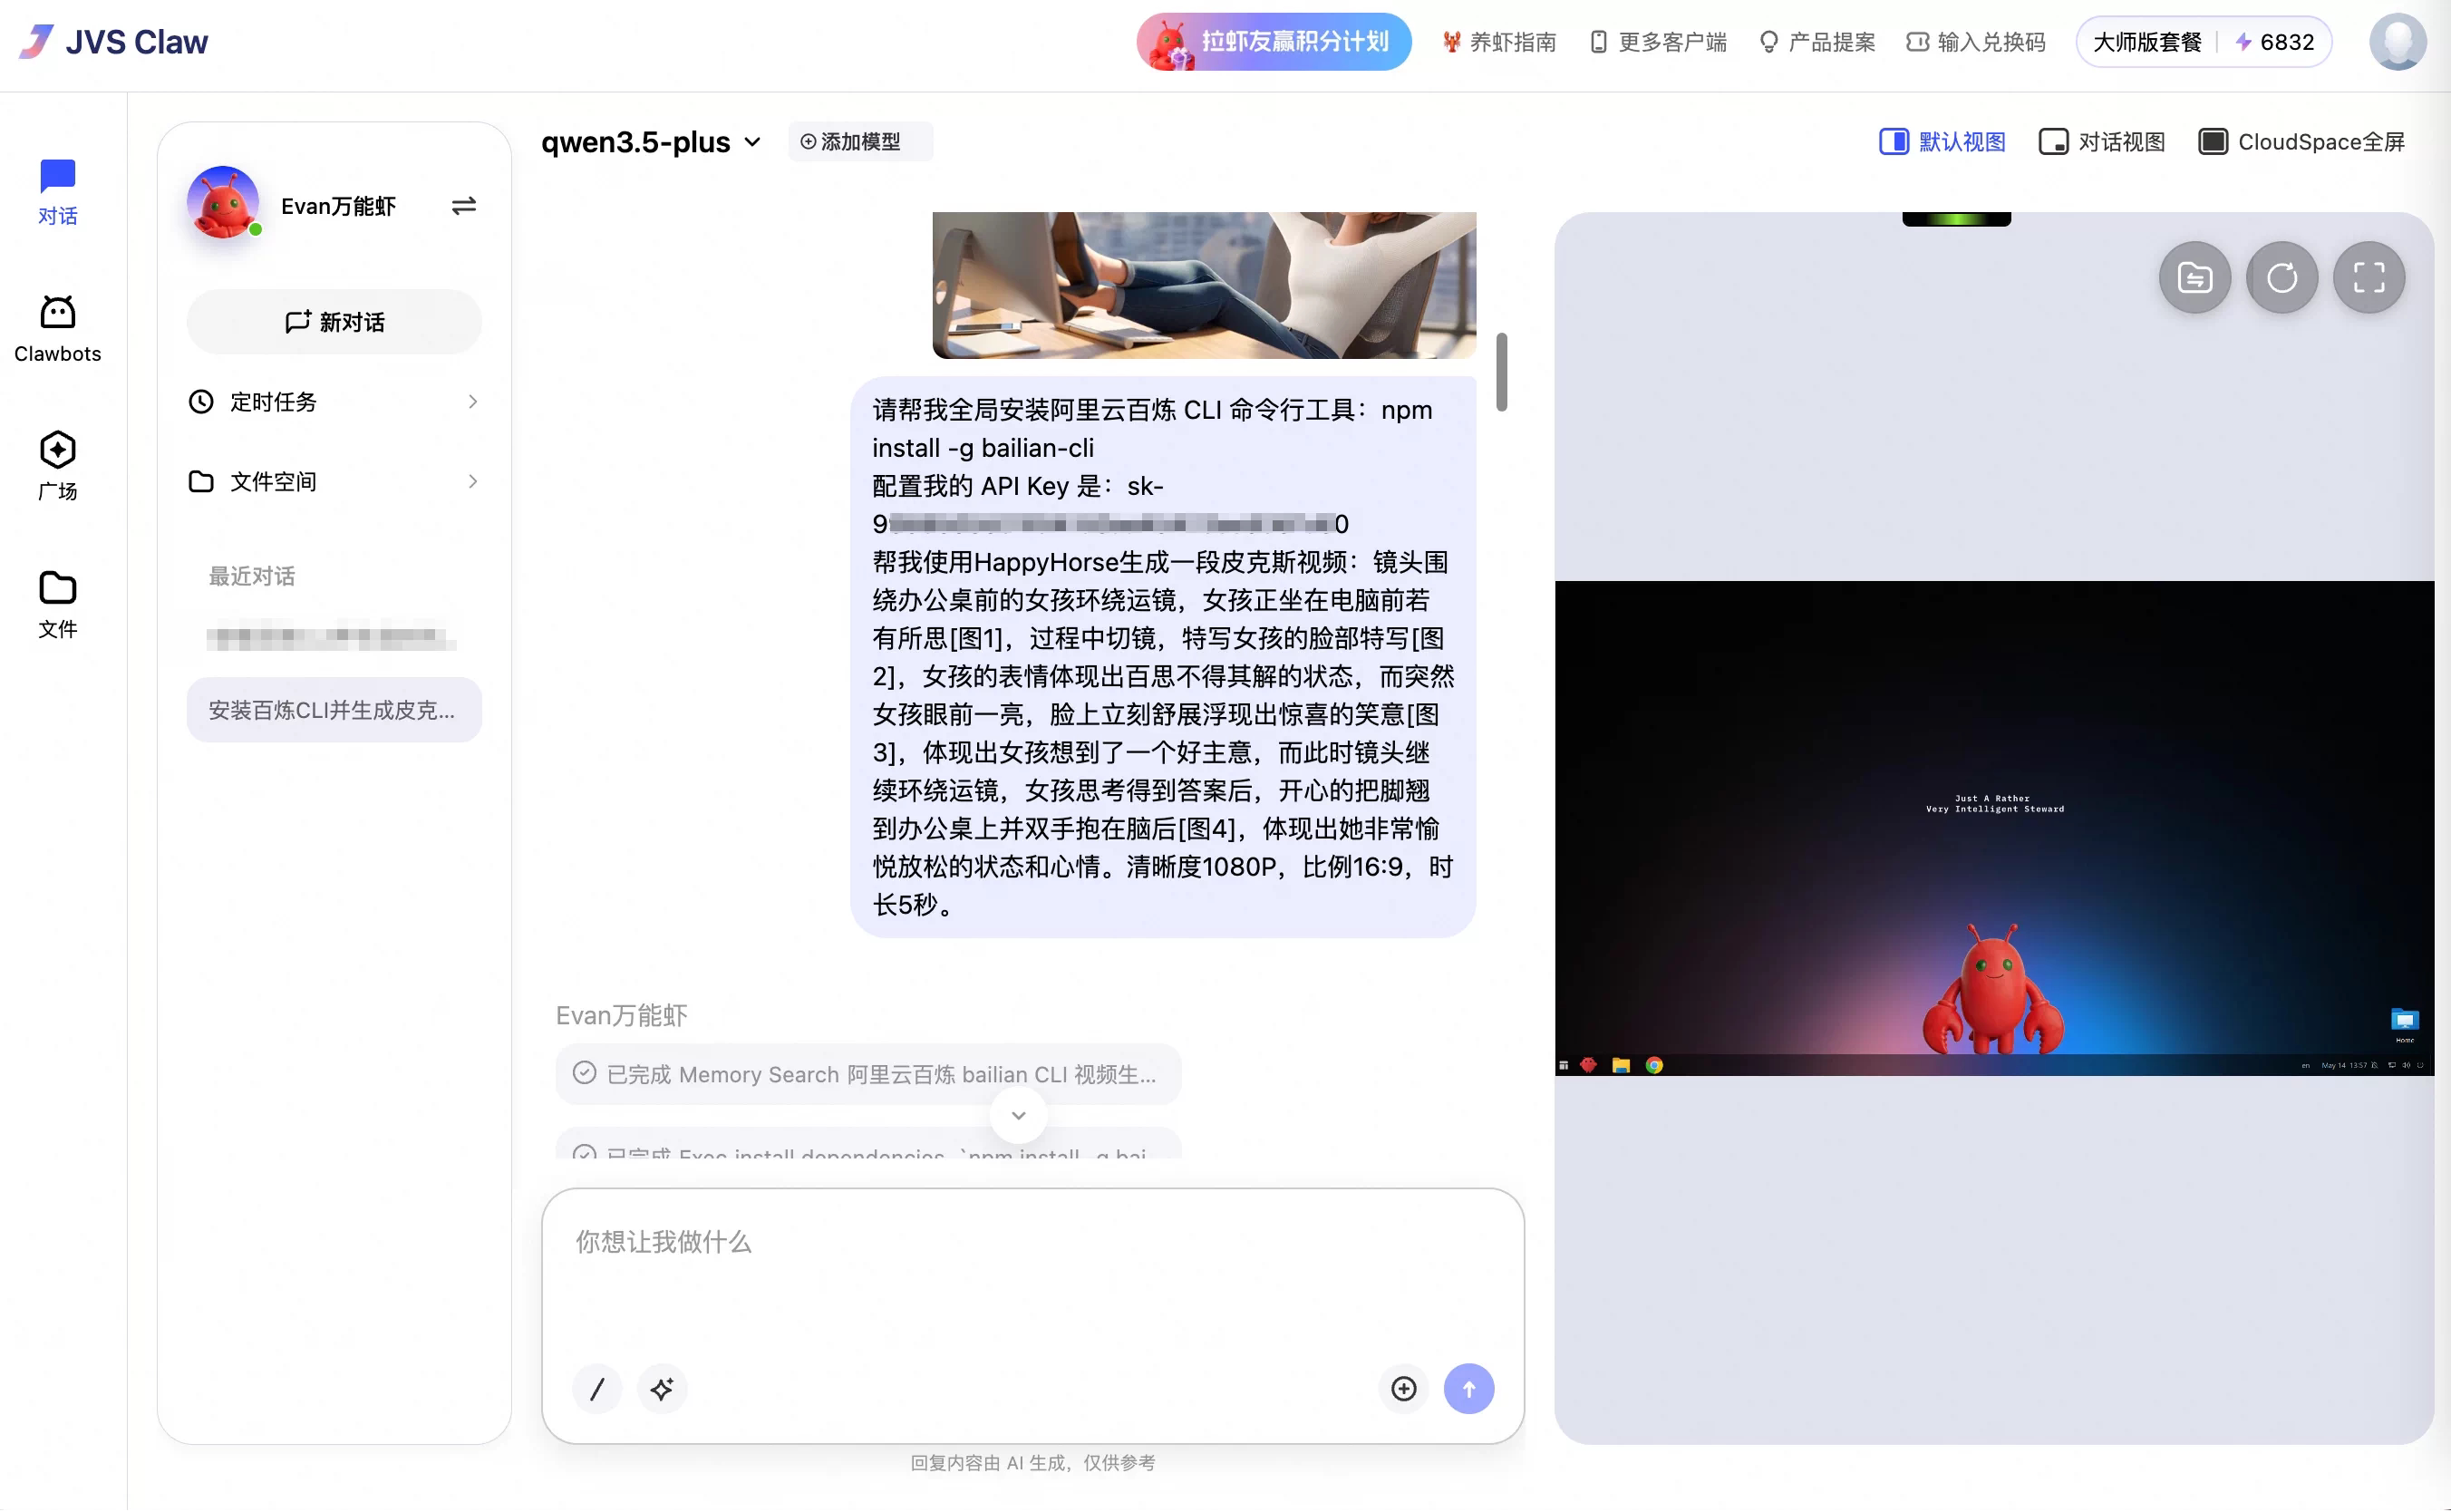This screenshot has height=1512, width=2451.
Task: Click the 6832 credits counter
Action: [x=2275, y=42]
